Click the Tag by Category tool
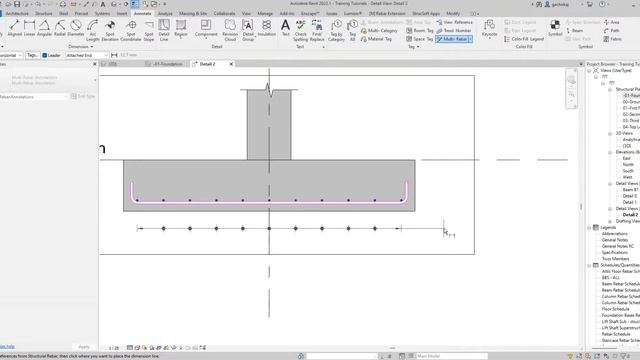640x360 pixels. click(x=336, y=31)
